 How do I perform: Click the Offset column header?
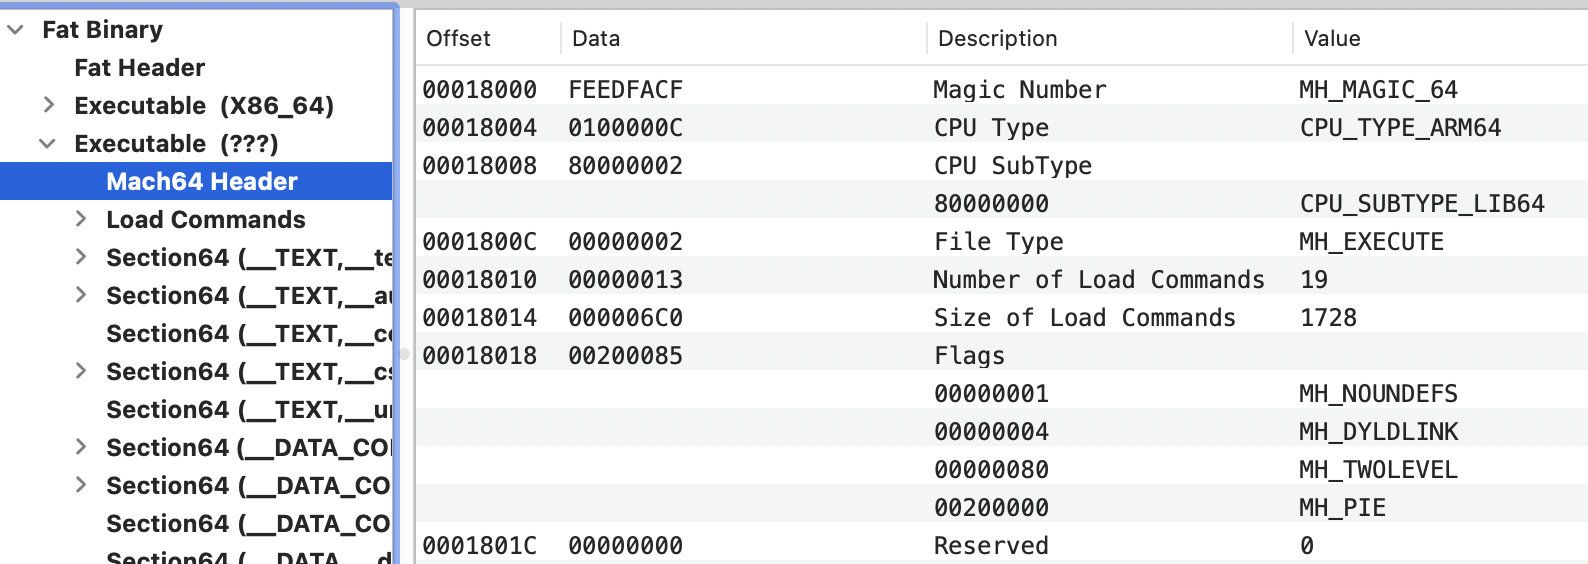(458, 39)
